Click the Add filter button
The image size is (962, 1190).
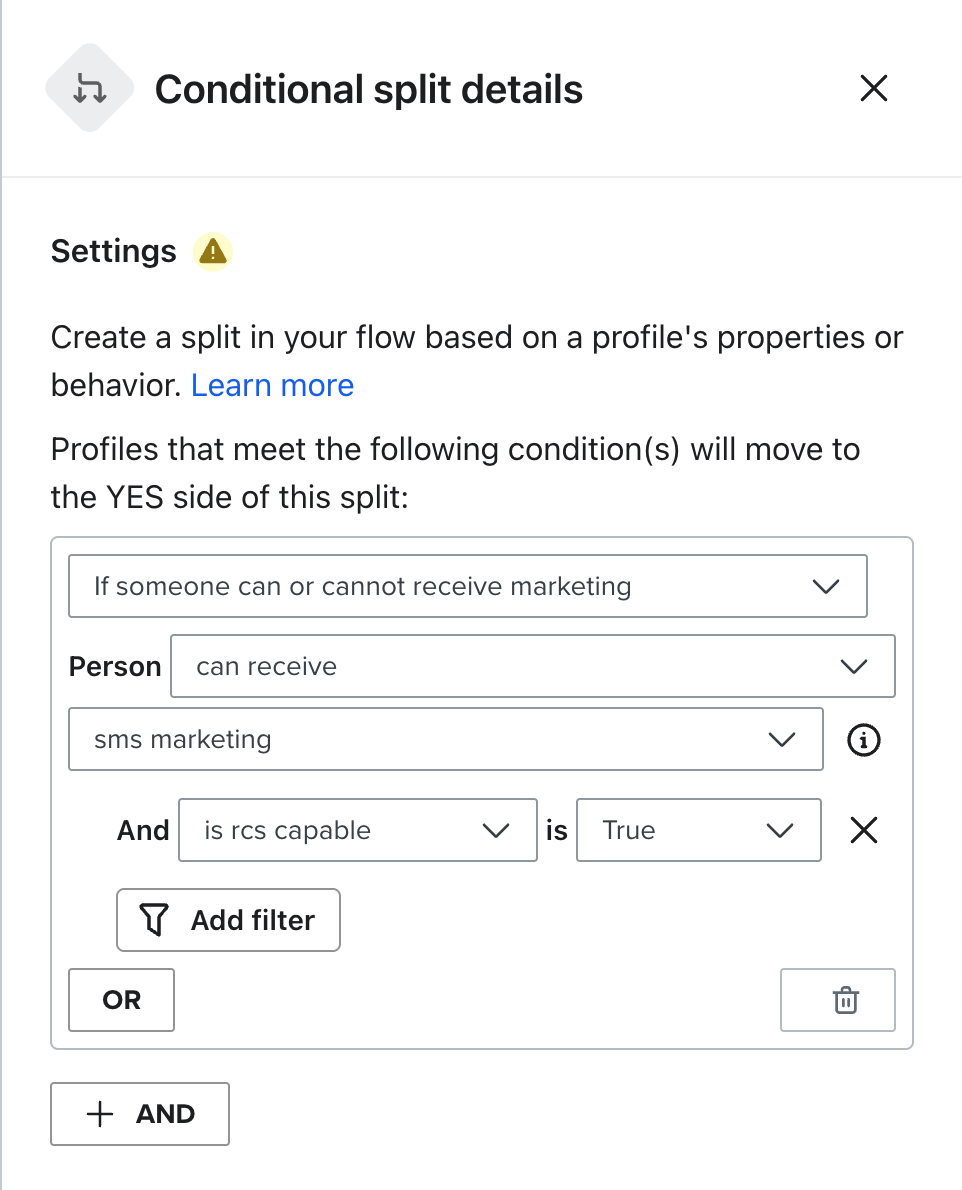point(229,920)
